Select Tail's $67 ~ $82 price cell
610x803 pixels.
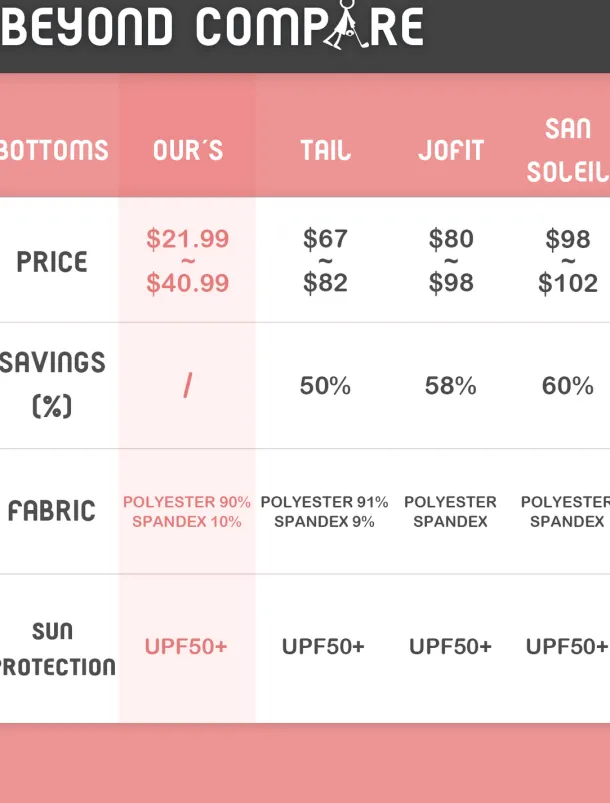pos(326,261)
